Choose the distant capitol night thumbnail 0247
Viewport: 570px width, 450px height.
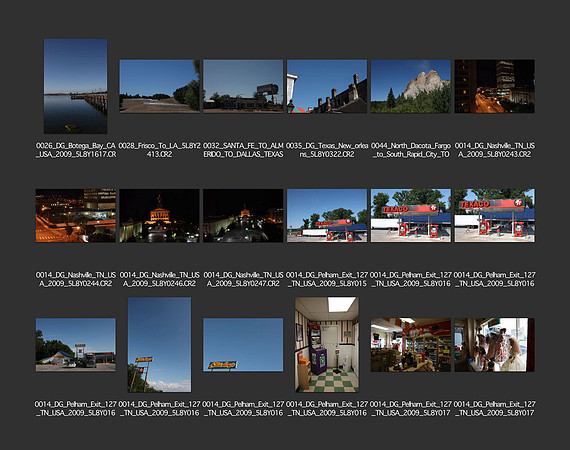click(x=243, y=216)
